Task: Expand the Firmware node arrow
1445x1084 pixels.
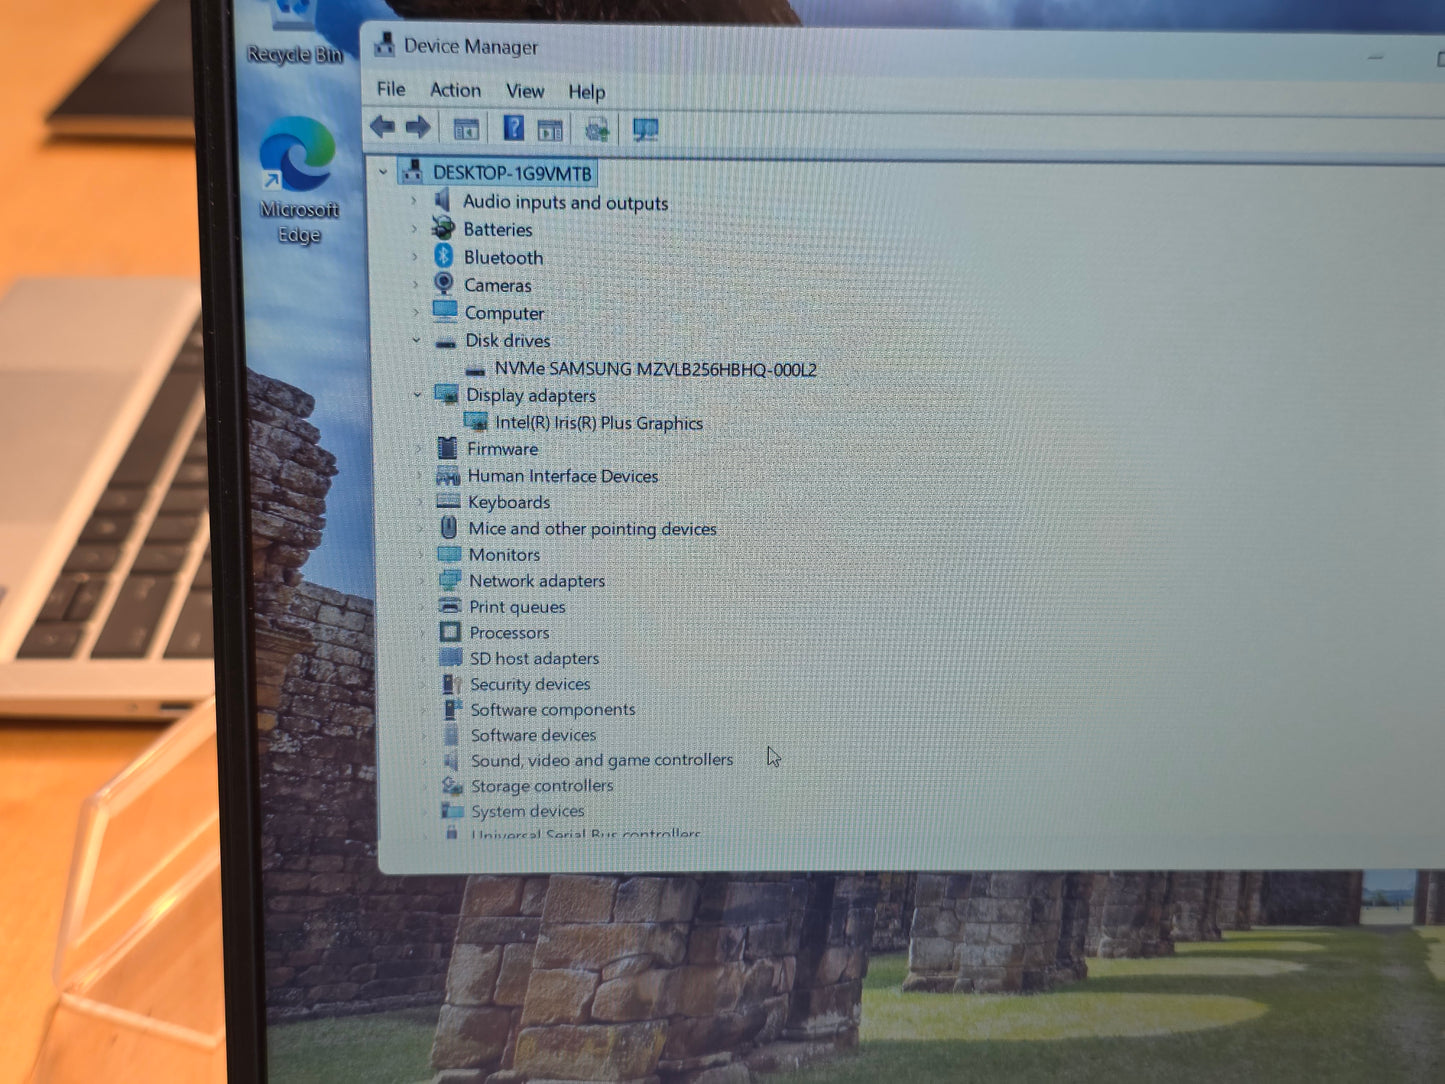Action: (419, 449)
